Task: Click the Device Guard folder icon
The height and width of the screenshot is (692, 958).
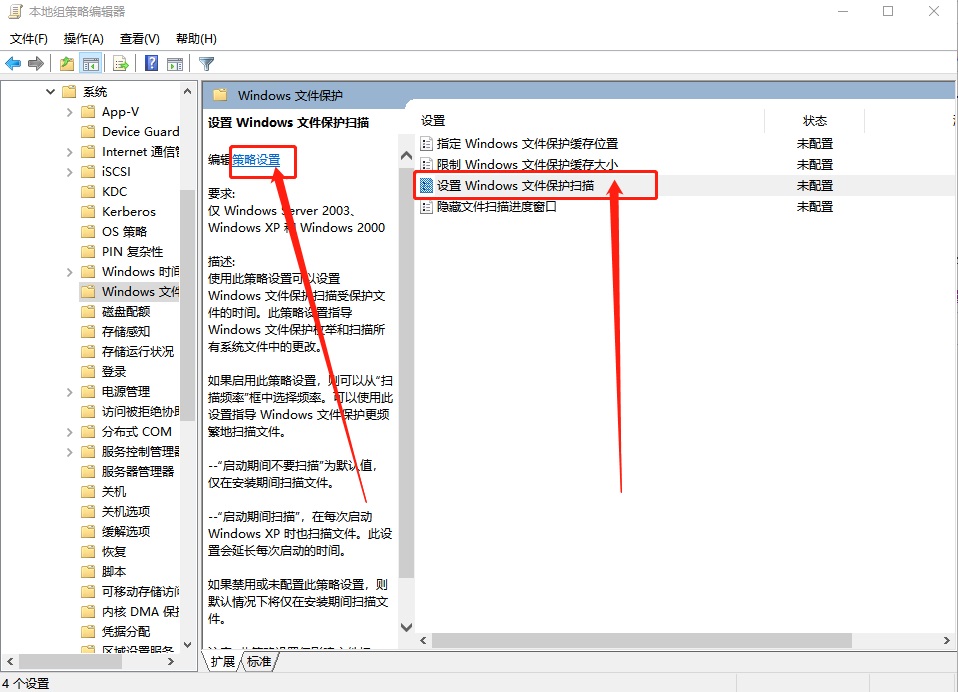Action: pyautogui.click(x=89, y=132)
